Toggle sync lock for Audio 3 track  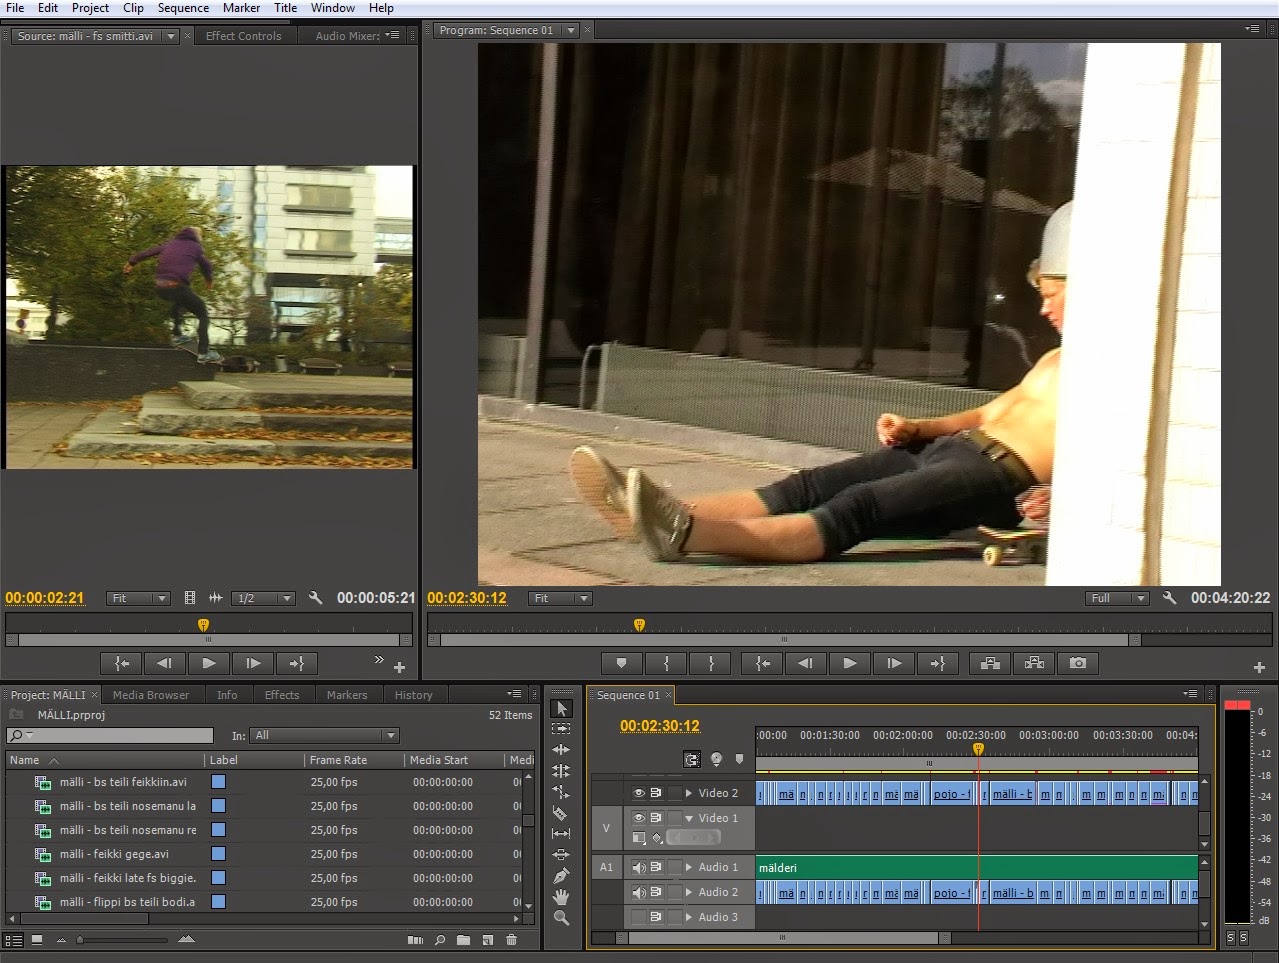[x=656, y=917]
